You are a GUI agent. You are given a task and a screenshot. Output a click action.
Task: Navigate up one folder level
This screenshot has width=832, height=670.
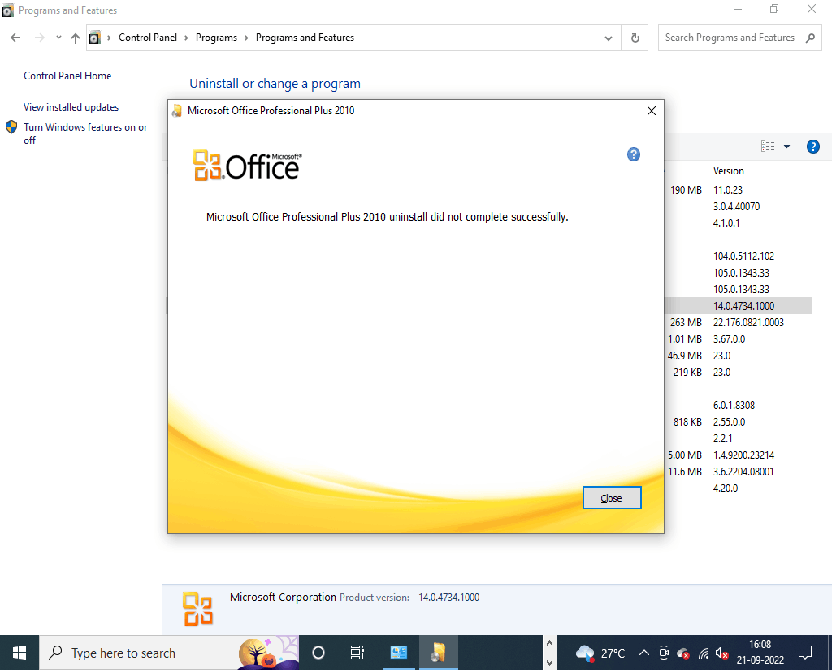tap(76, 38)
